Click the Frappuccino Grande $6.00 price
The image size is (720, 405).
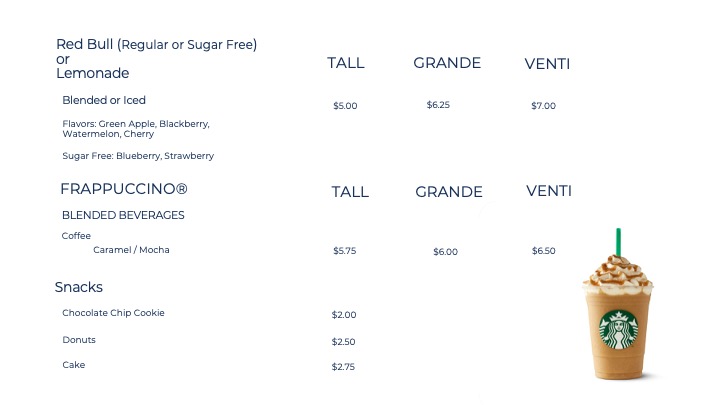[445, 252]
